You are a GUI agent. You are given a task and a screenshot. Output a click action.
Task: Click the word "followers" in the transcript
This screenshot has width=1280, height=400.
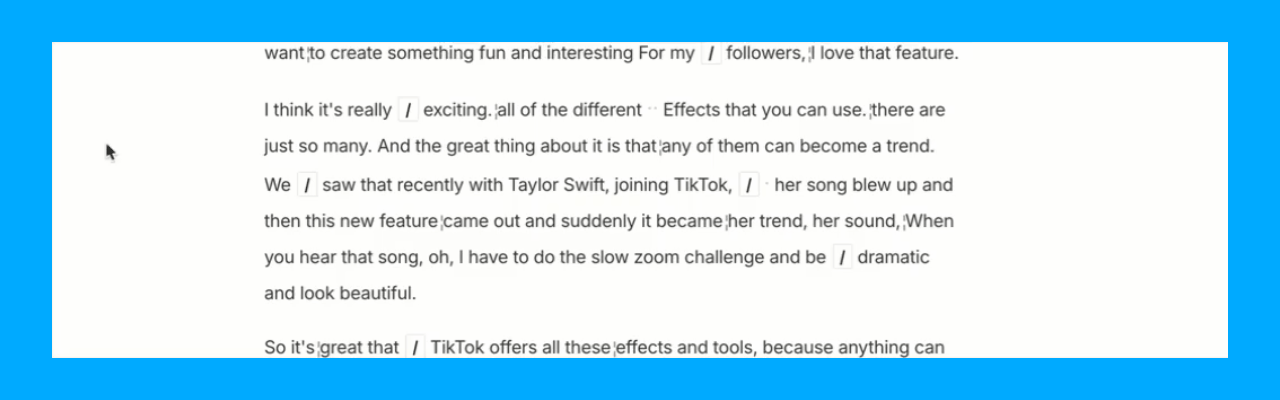click(765, 54)
